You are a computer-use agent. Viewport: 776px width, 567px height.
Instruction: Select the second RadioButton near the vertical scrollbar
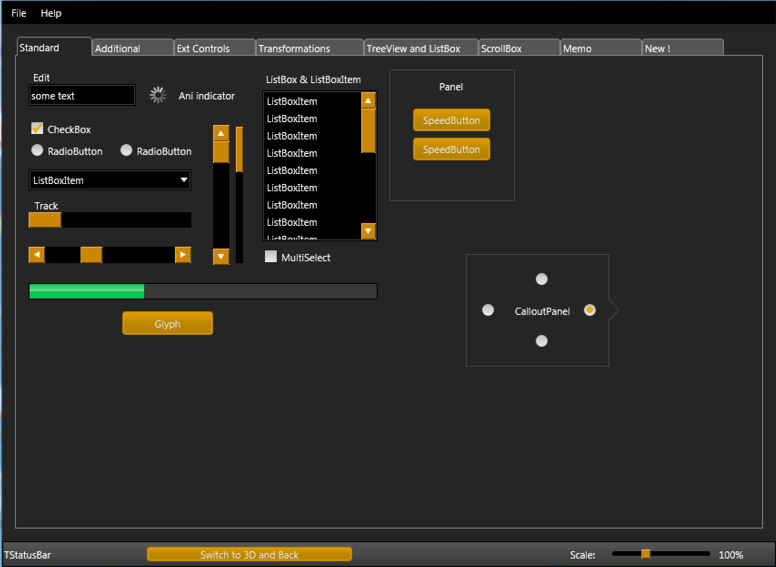(126, 150)
